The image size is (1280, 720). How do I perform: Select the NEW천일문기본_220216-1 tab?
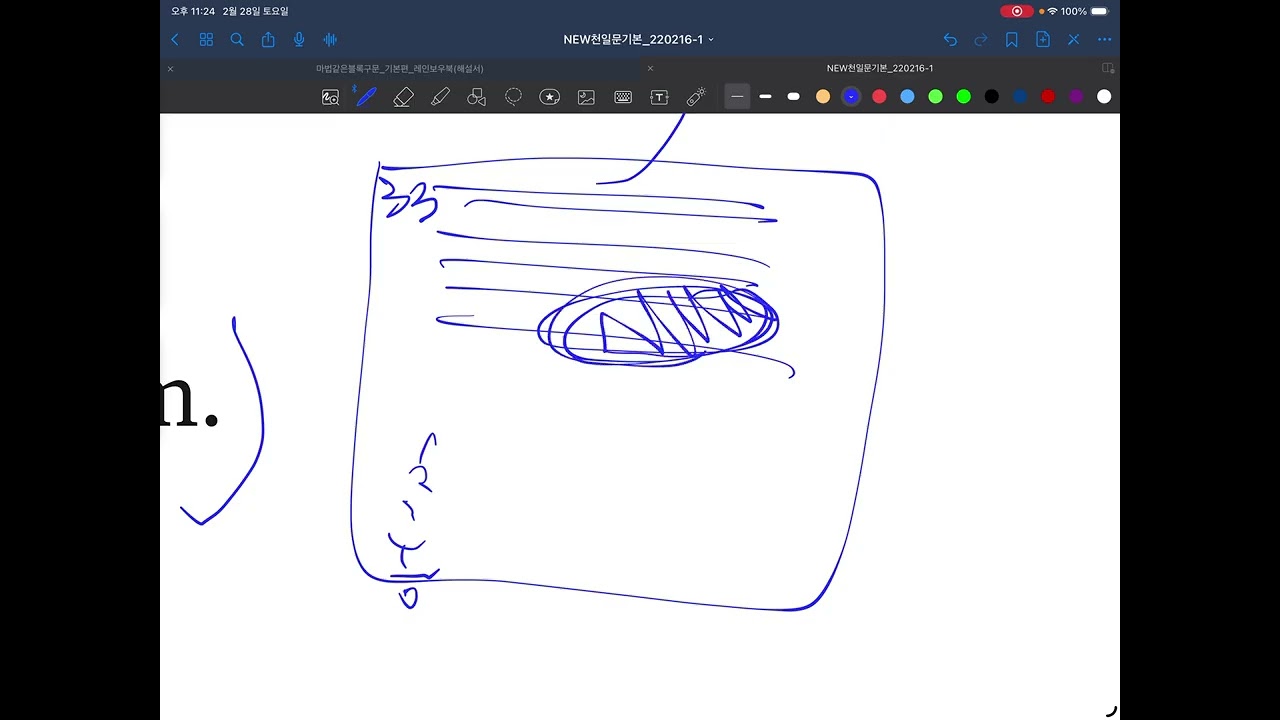click(x=880, y=68)
